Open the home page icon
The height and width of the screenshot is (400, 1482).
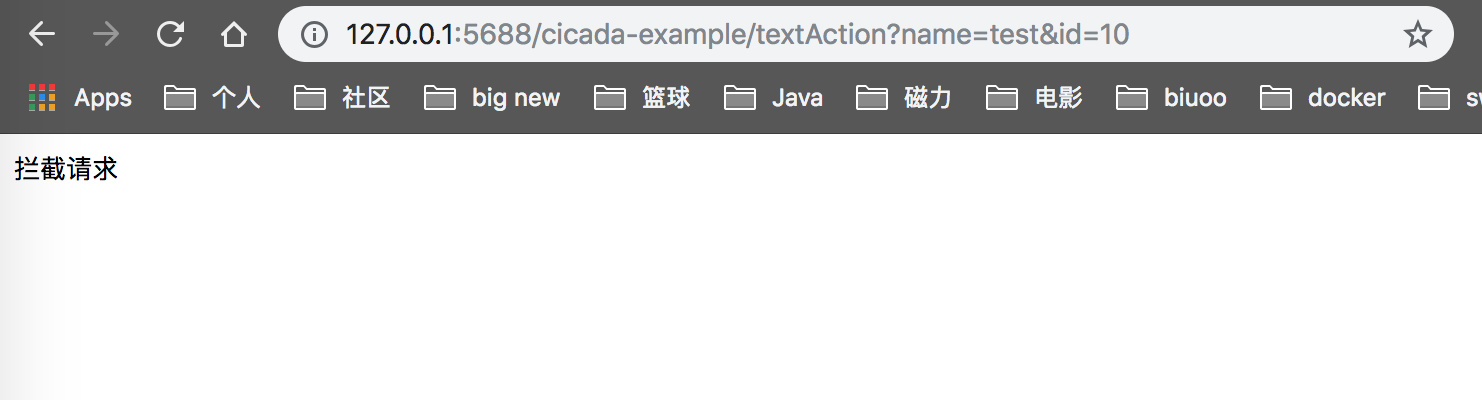tap(234, 35)
